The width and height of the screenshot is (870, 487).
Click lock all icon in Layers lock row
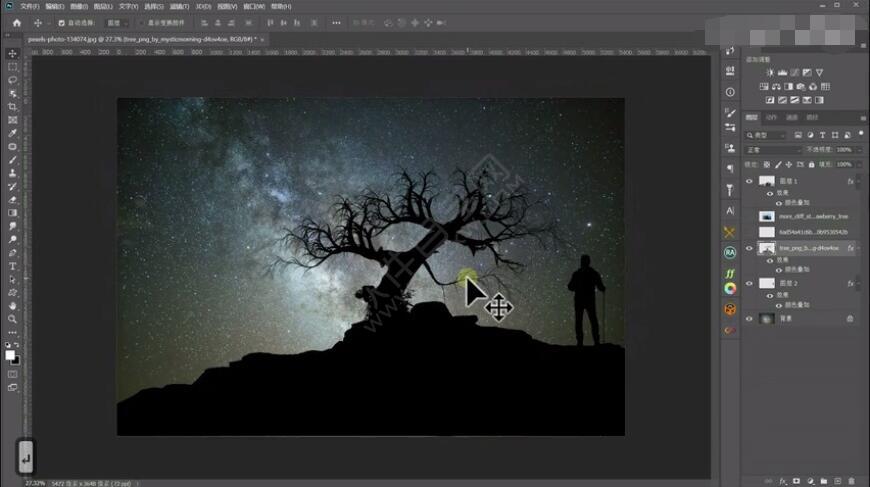[812, 165]
